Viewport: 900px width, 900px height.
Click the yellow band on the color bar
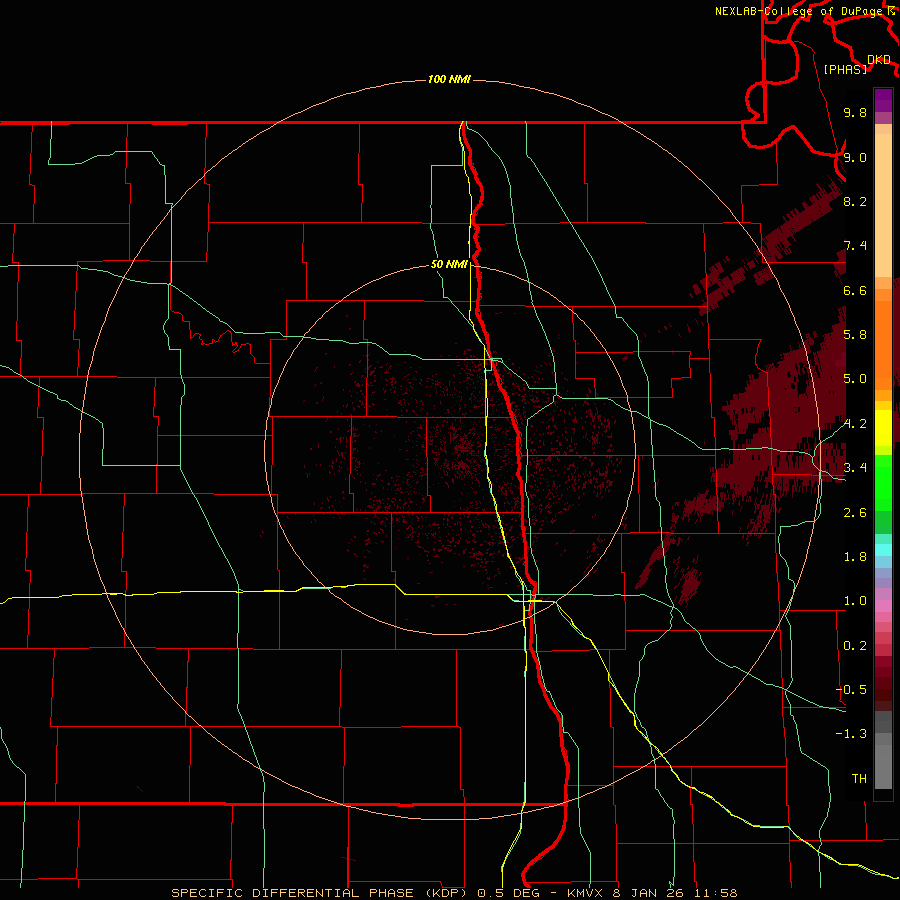pos(883,428)
